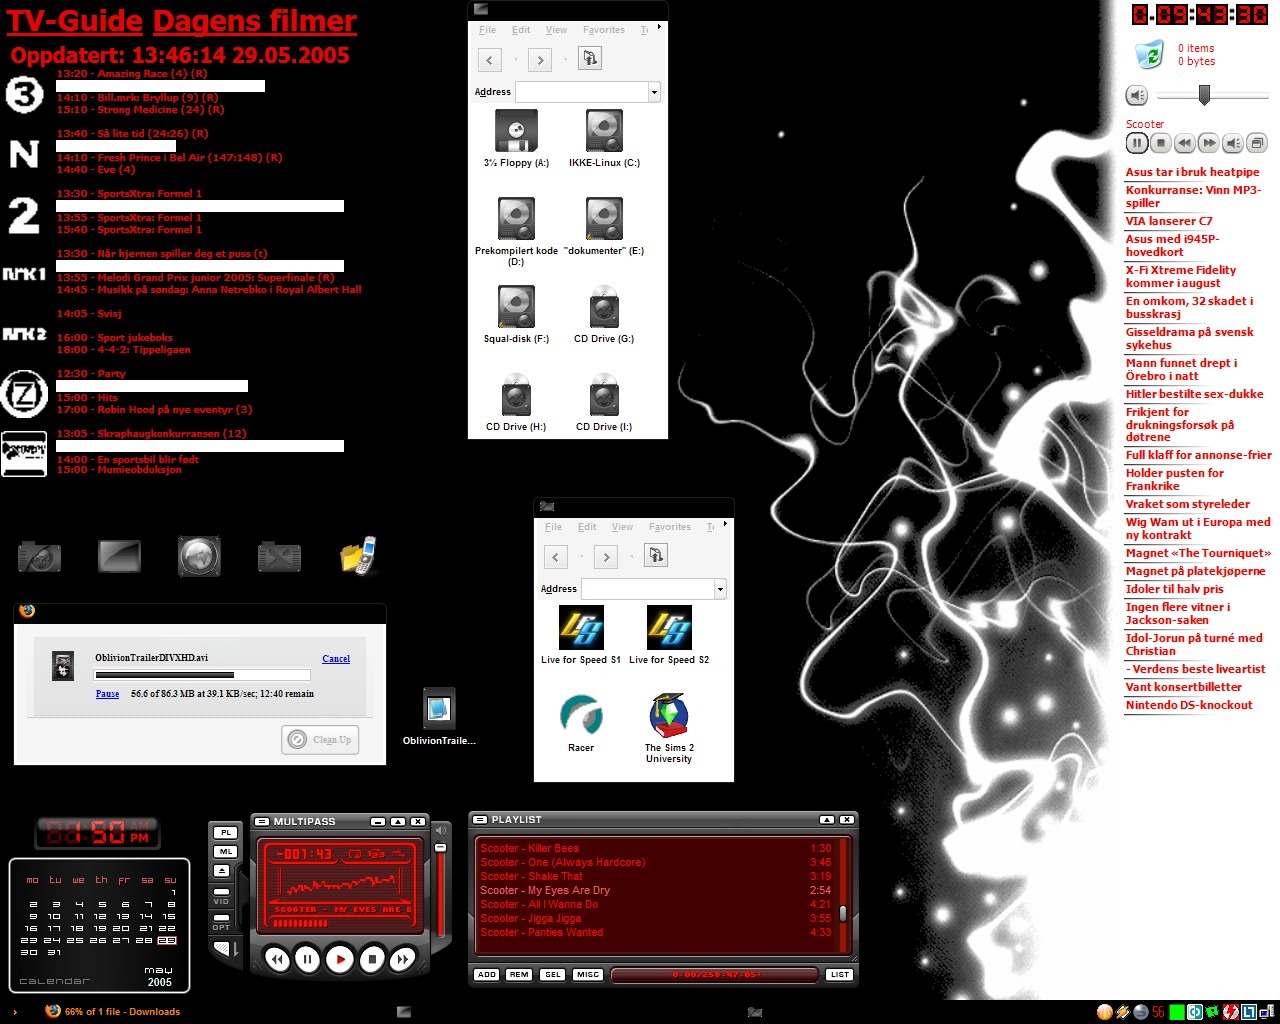The height and width of the screenshot is (1024, 1280).
Task: Open Winamp MULTIPASS main menu button
Action: [262, 821]
